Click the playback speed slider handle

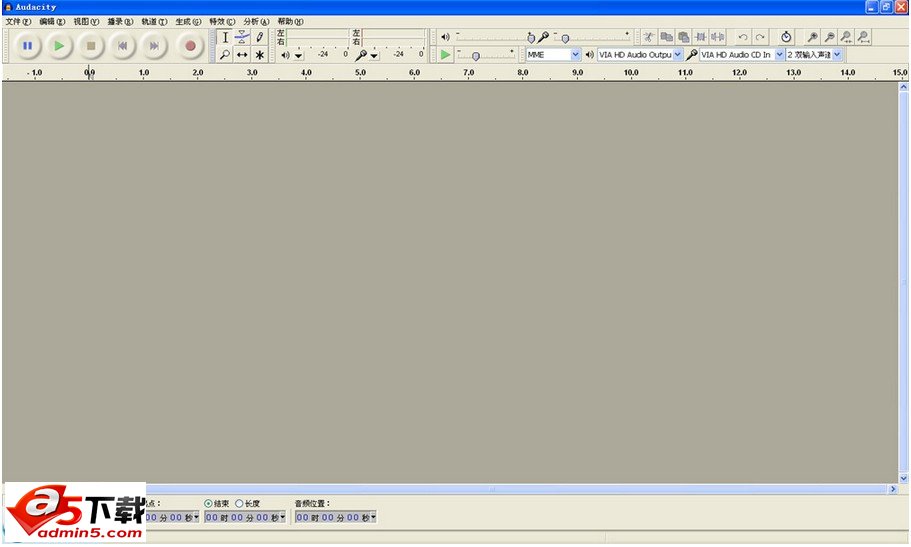click(x=476, y=56)
